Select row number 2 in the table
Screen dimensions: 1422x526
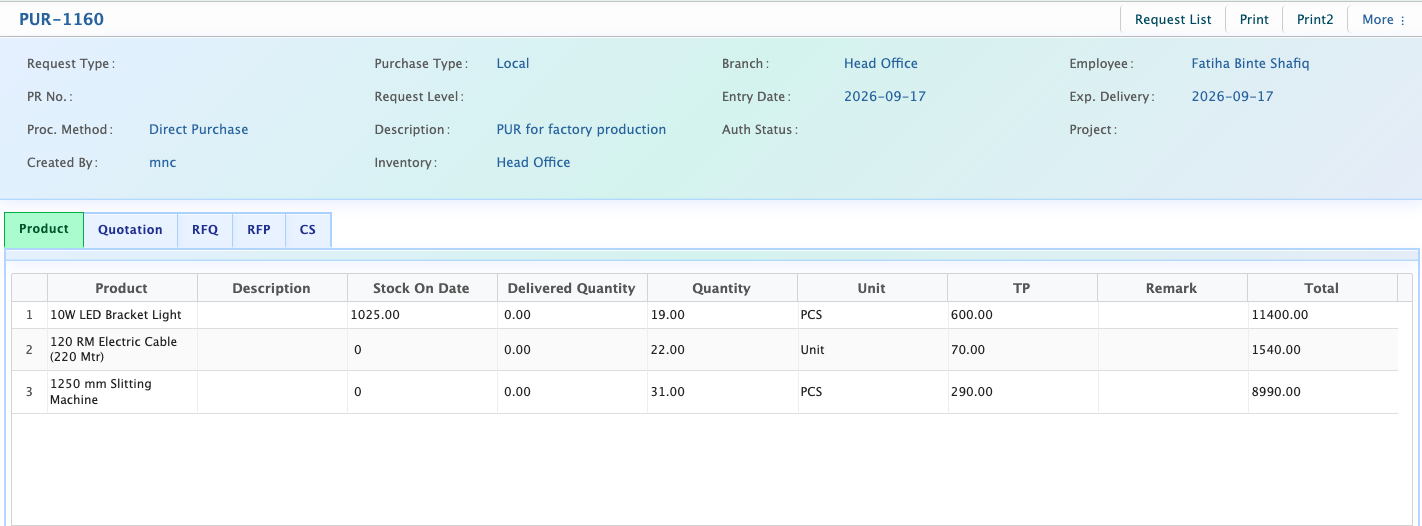click(x=29, y=350)
